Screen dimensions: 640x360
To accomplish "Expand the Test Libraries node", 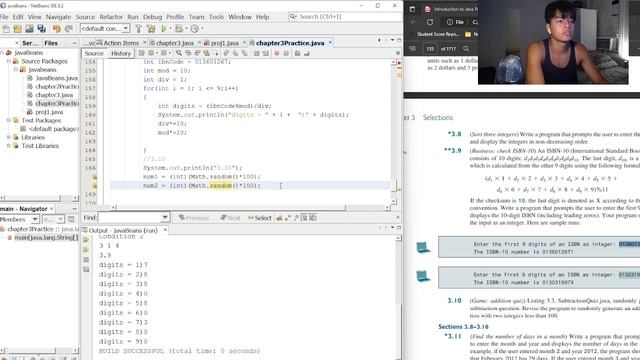I will tap(9, 146).
